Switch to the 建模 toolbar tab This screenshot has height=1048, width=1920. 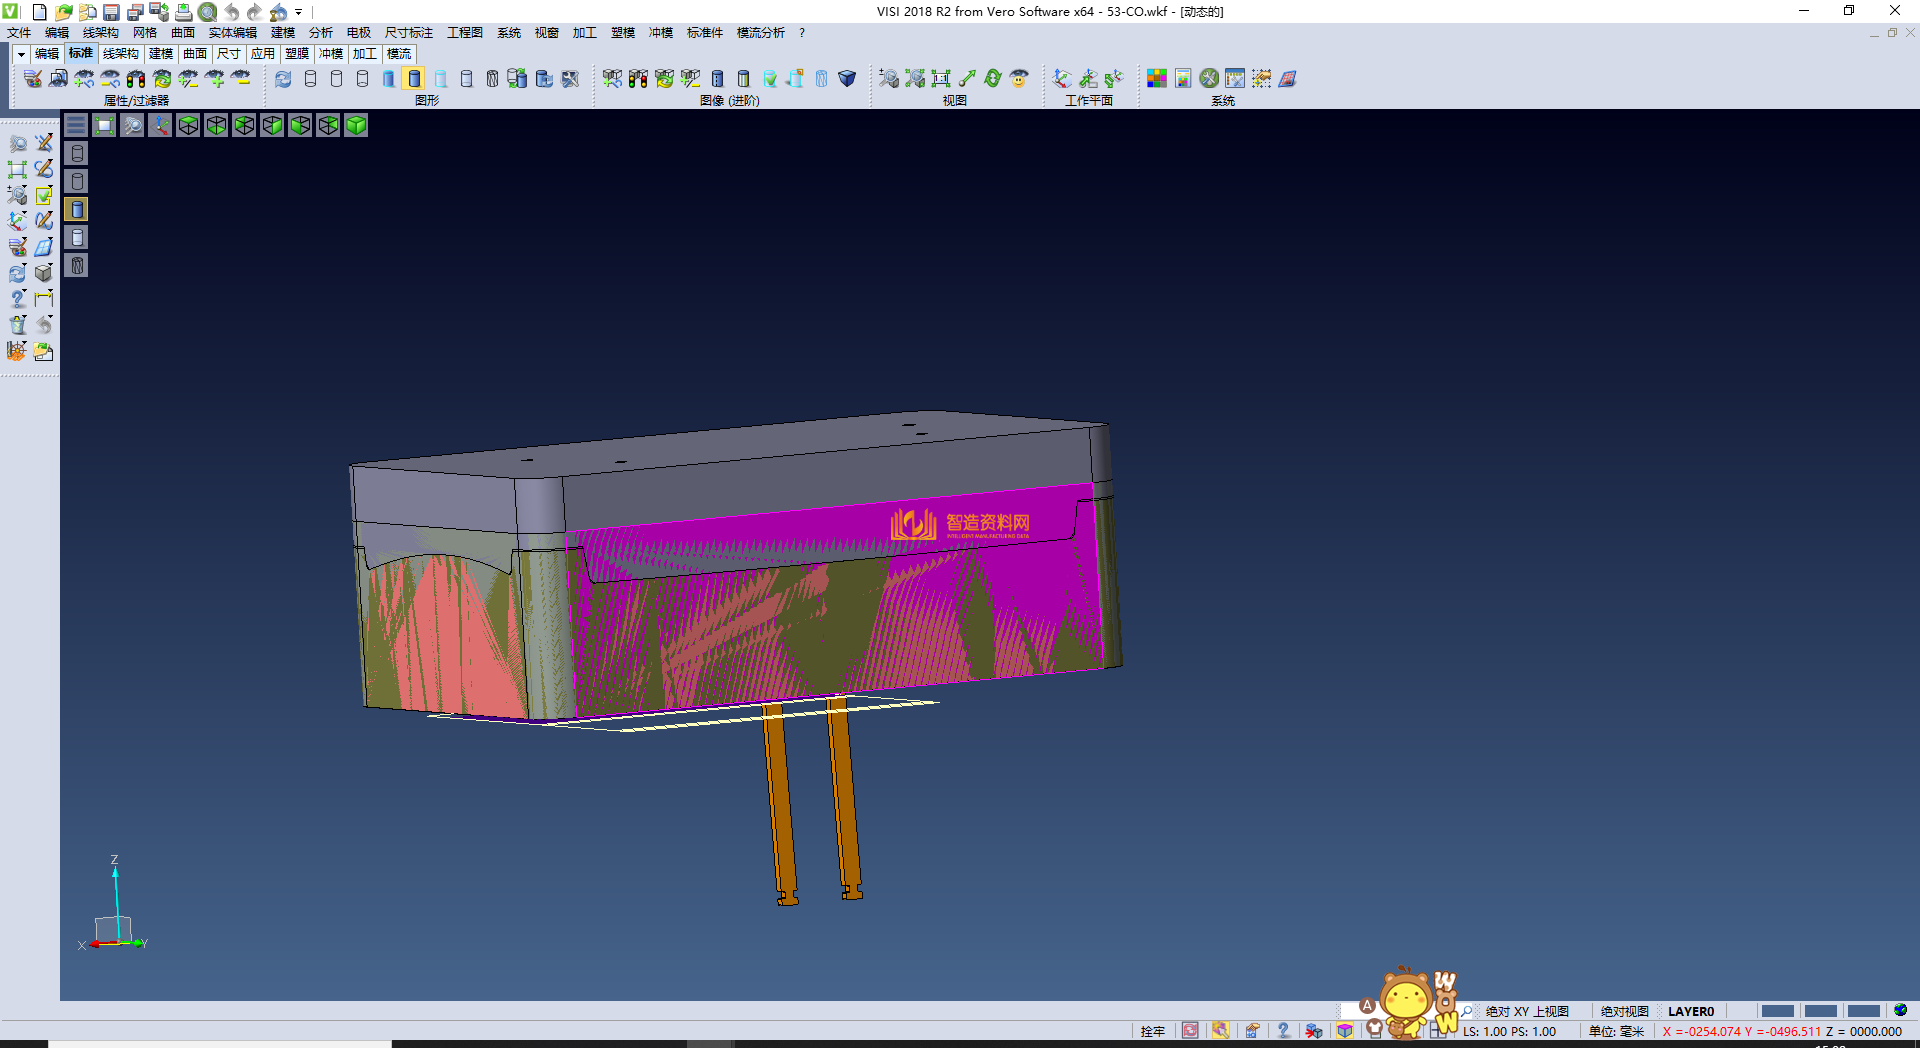pos(160,54)
